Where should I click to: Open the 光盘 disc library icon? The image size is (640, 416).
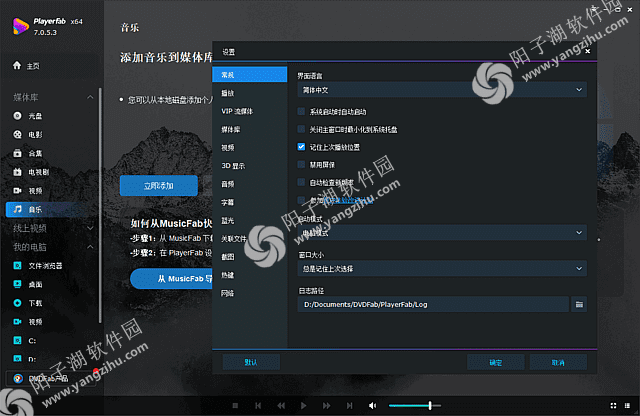(17, 116)
